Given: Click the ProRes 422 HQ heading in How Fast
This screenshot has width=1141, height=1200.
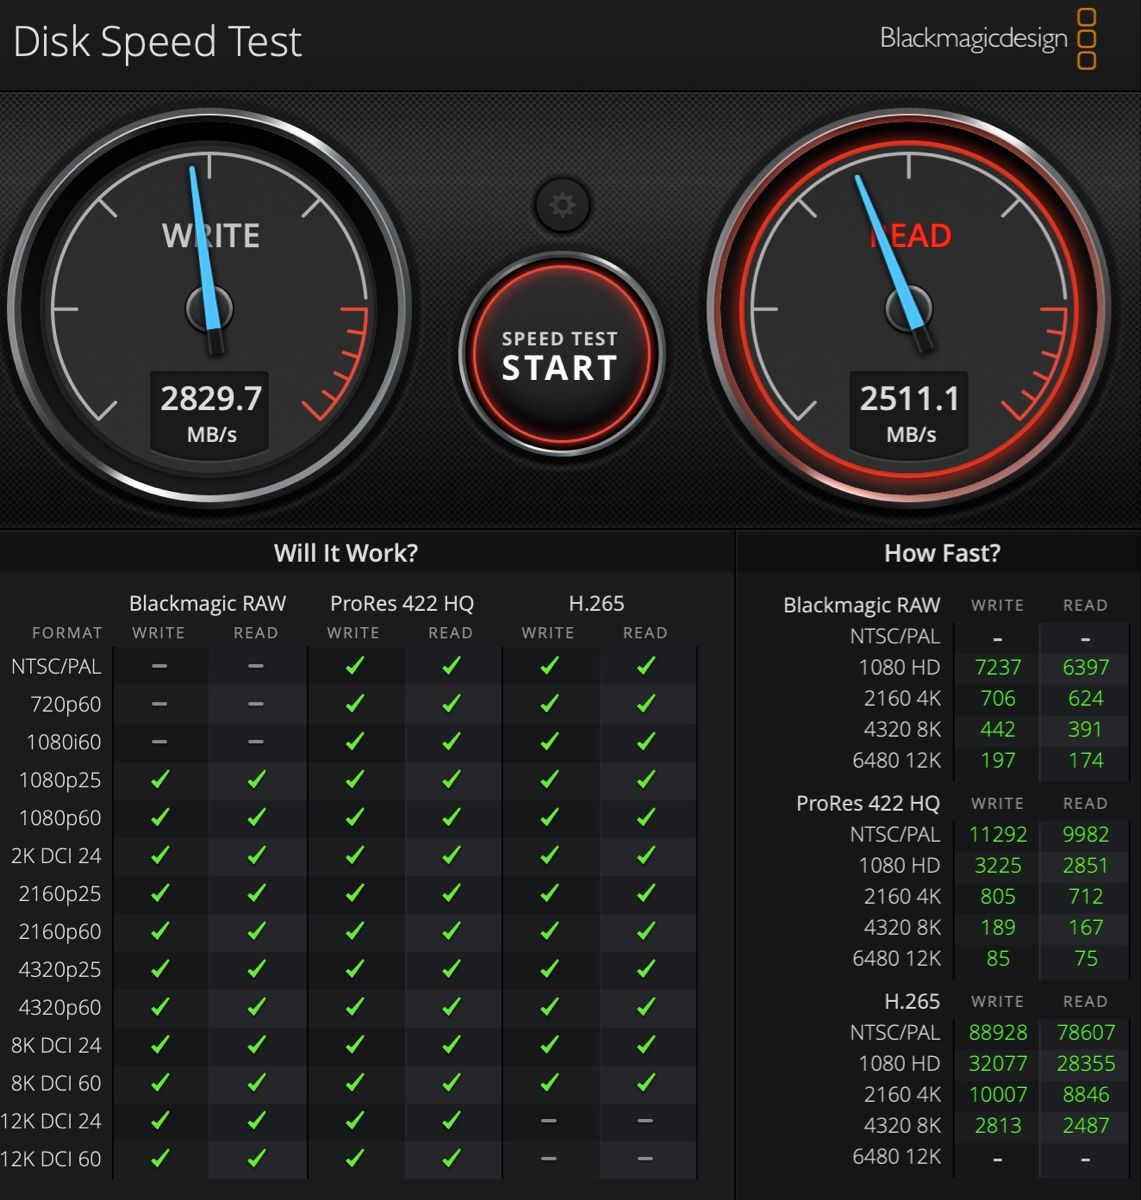Looking at the screenshot, I should click(868, 803).
